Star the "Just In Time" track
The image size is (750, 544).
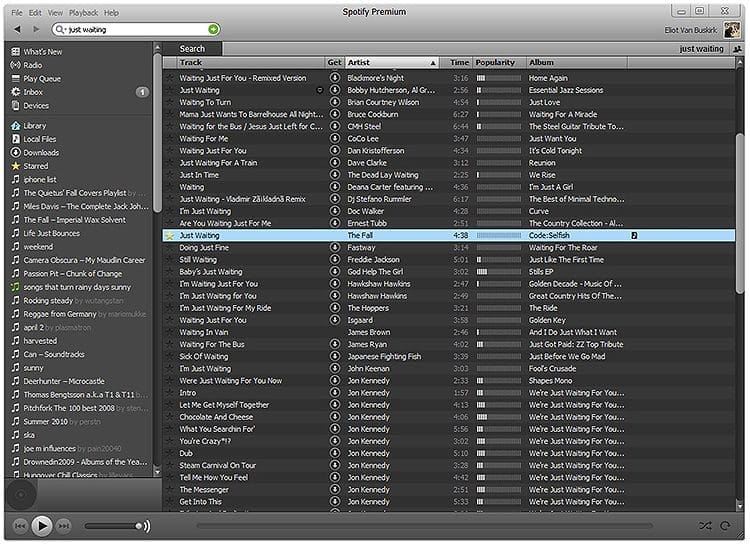coord(170,175)
